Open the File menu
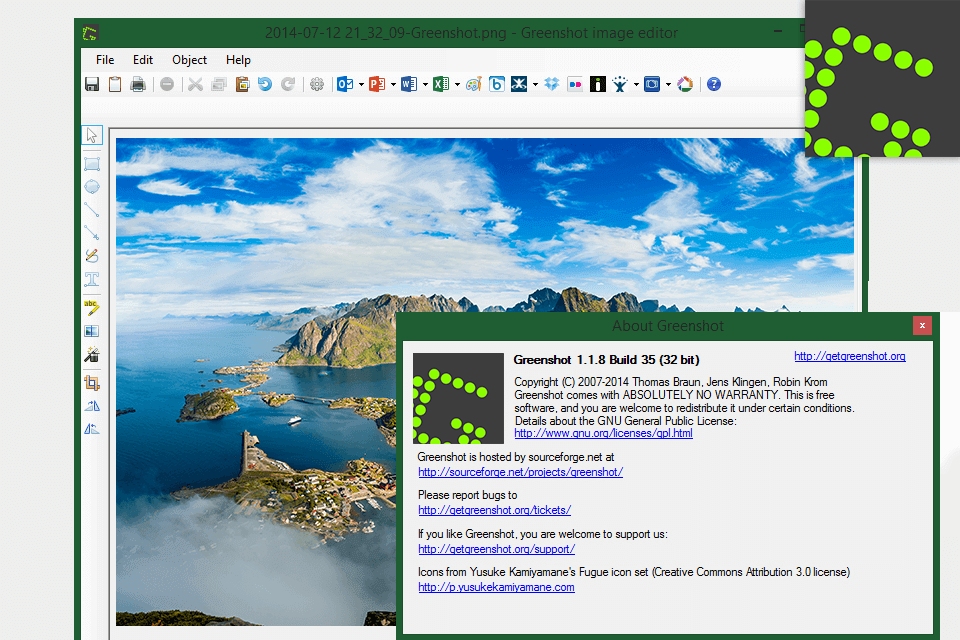 pos(104,60)
